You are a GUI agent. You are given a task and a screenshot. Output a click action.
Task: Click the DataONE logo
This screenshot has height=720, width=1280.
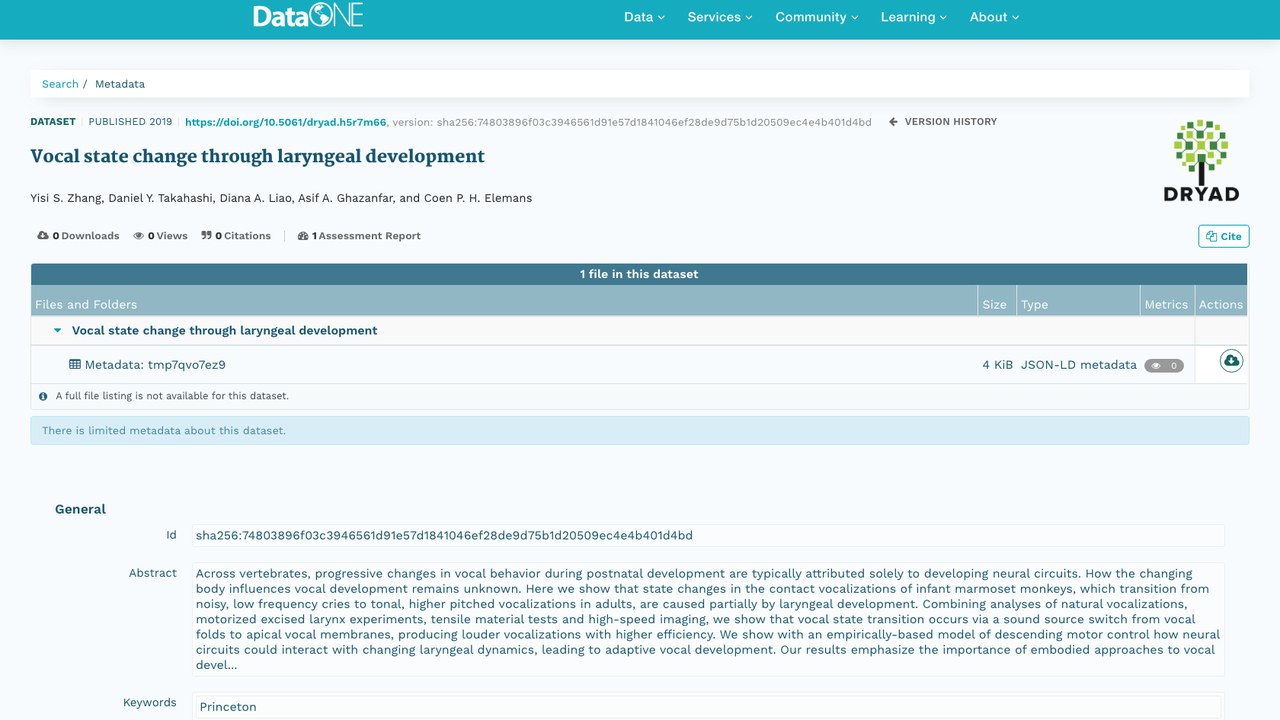308,16
